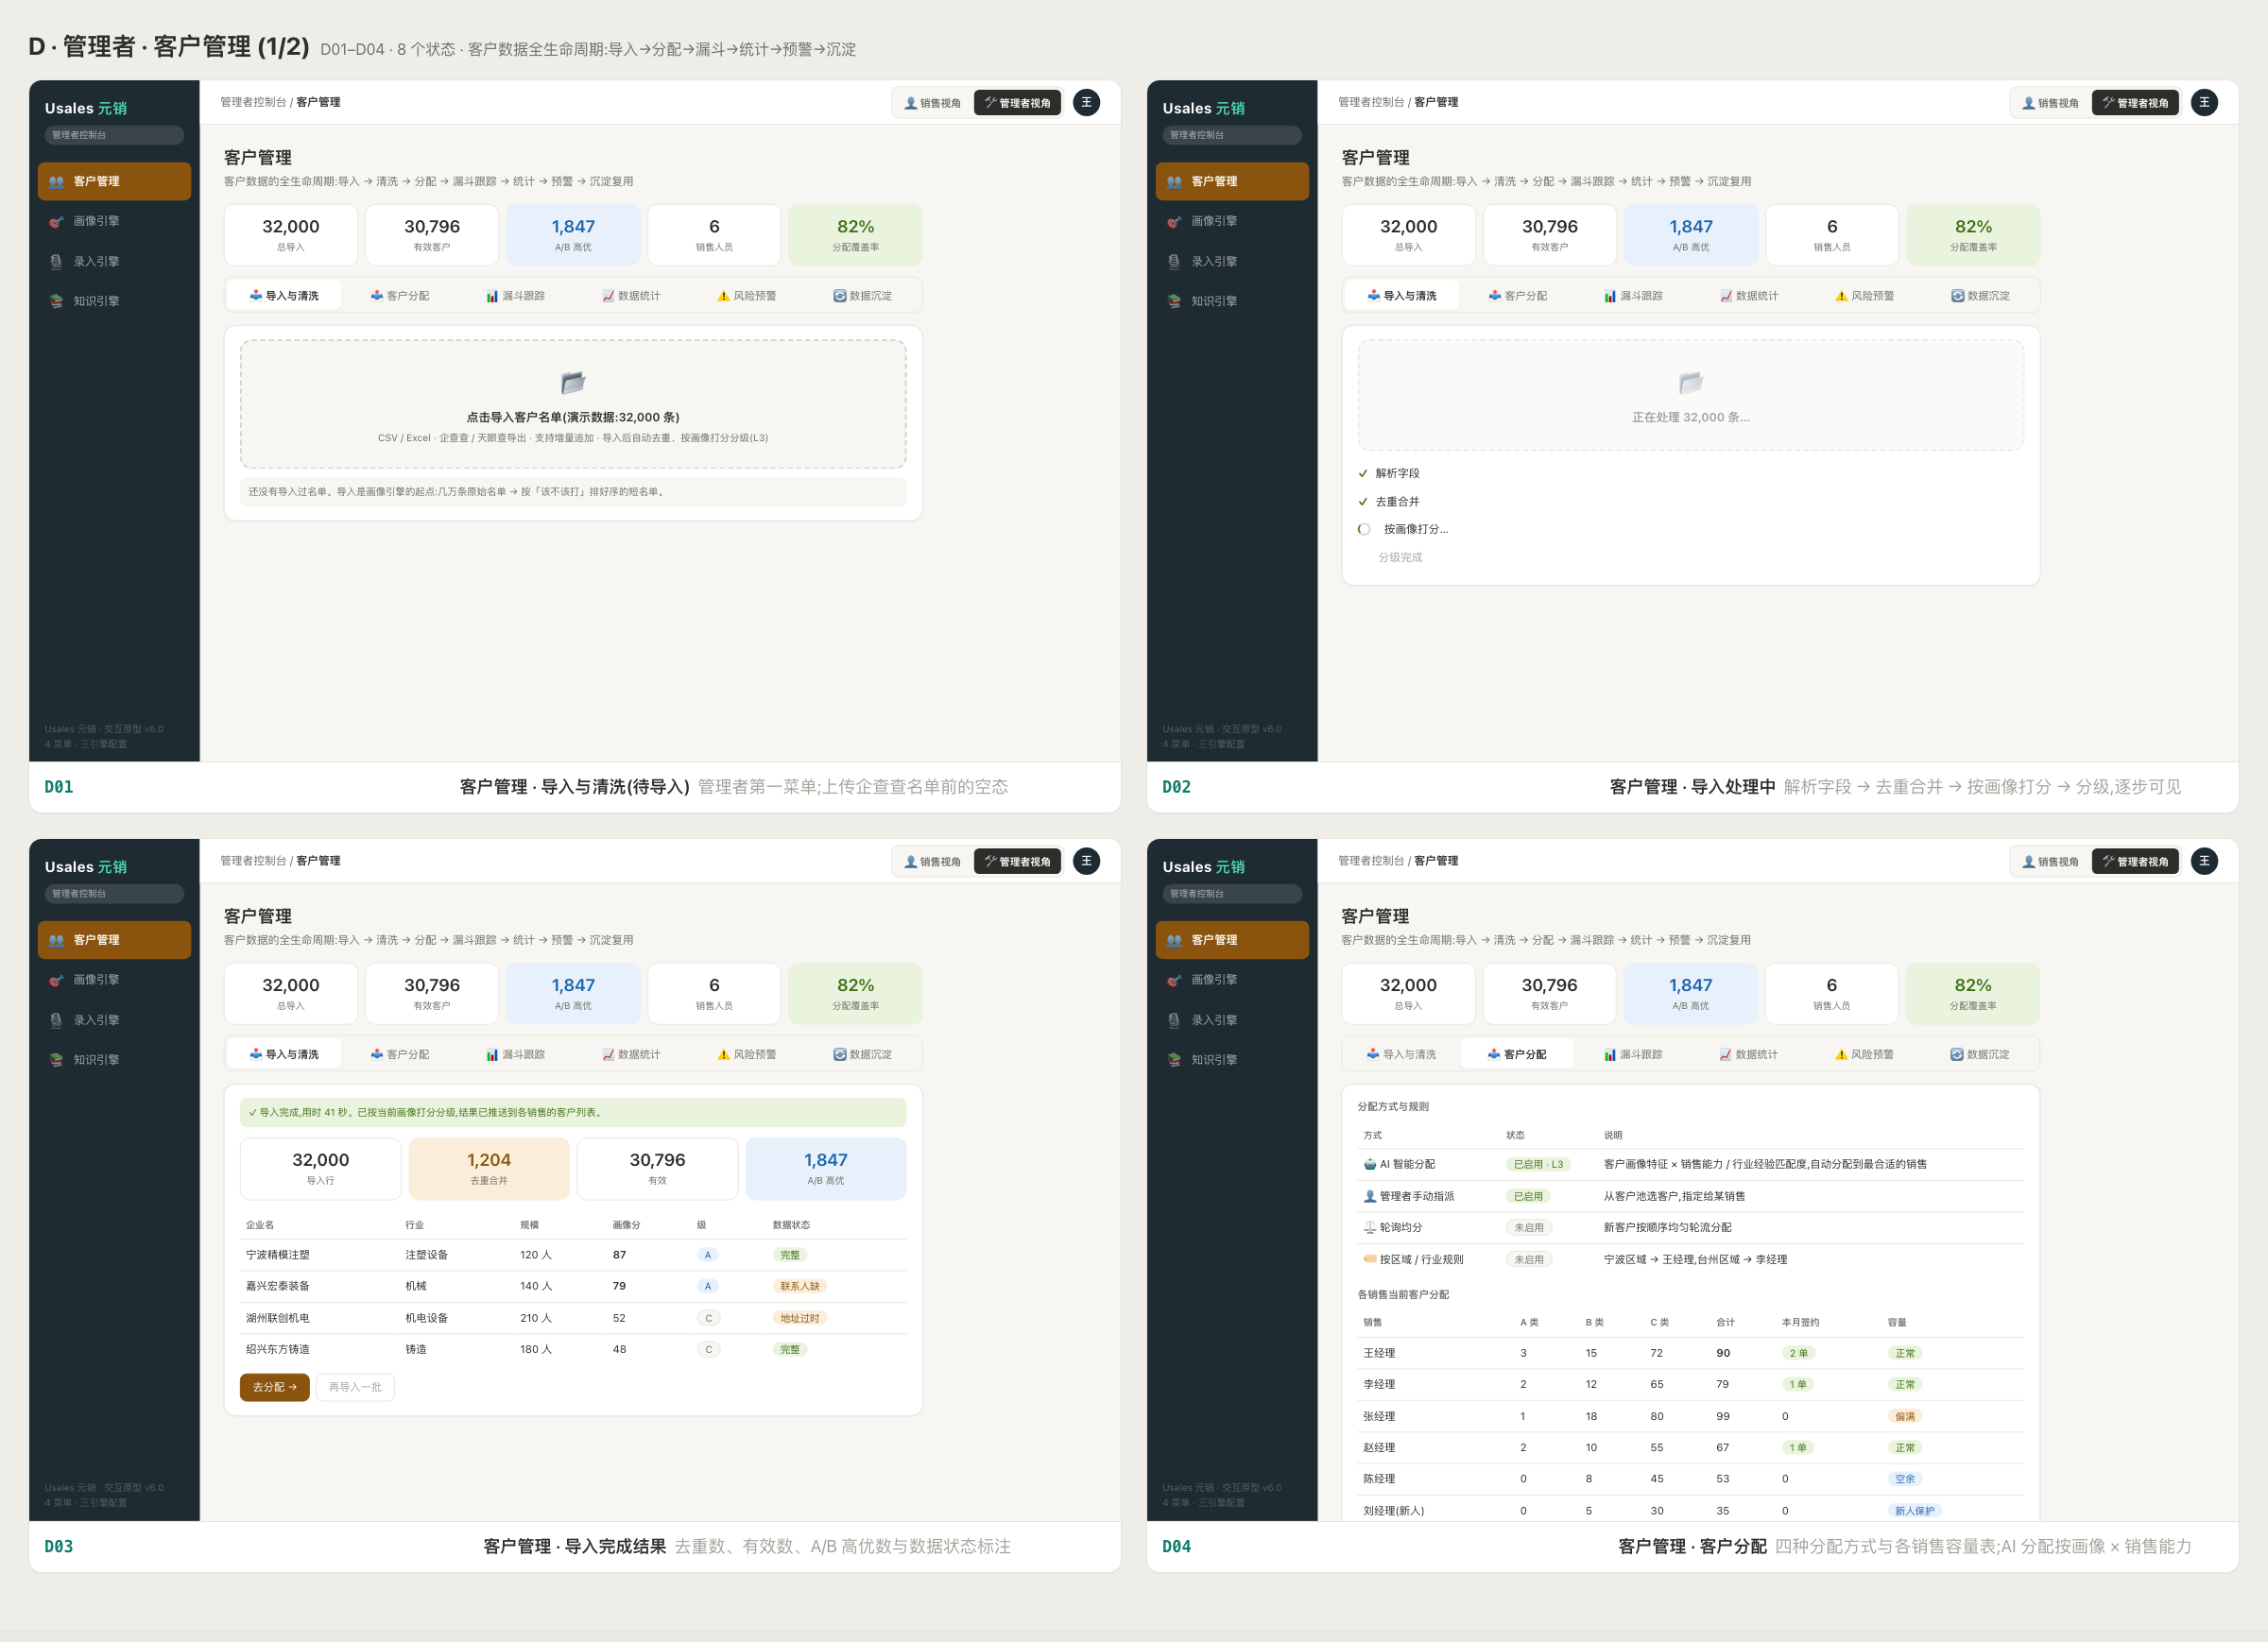Open the 数据沉淀 tab in frame D03
The height and width of the screenshot is (1642, 2268).
[x=862, y=1055]
